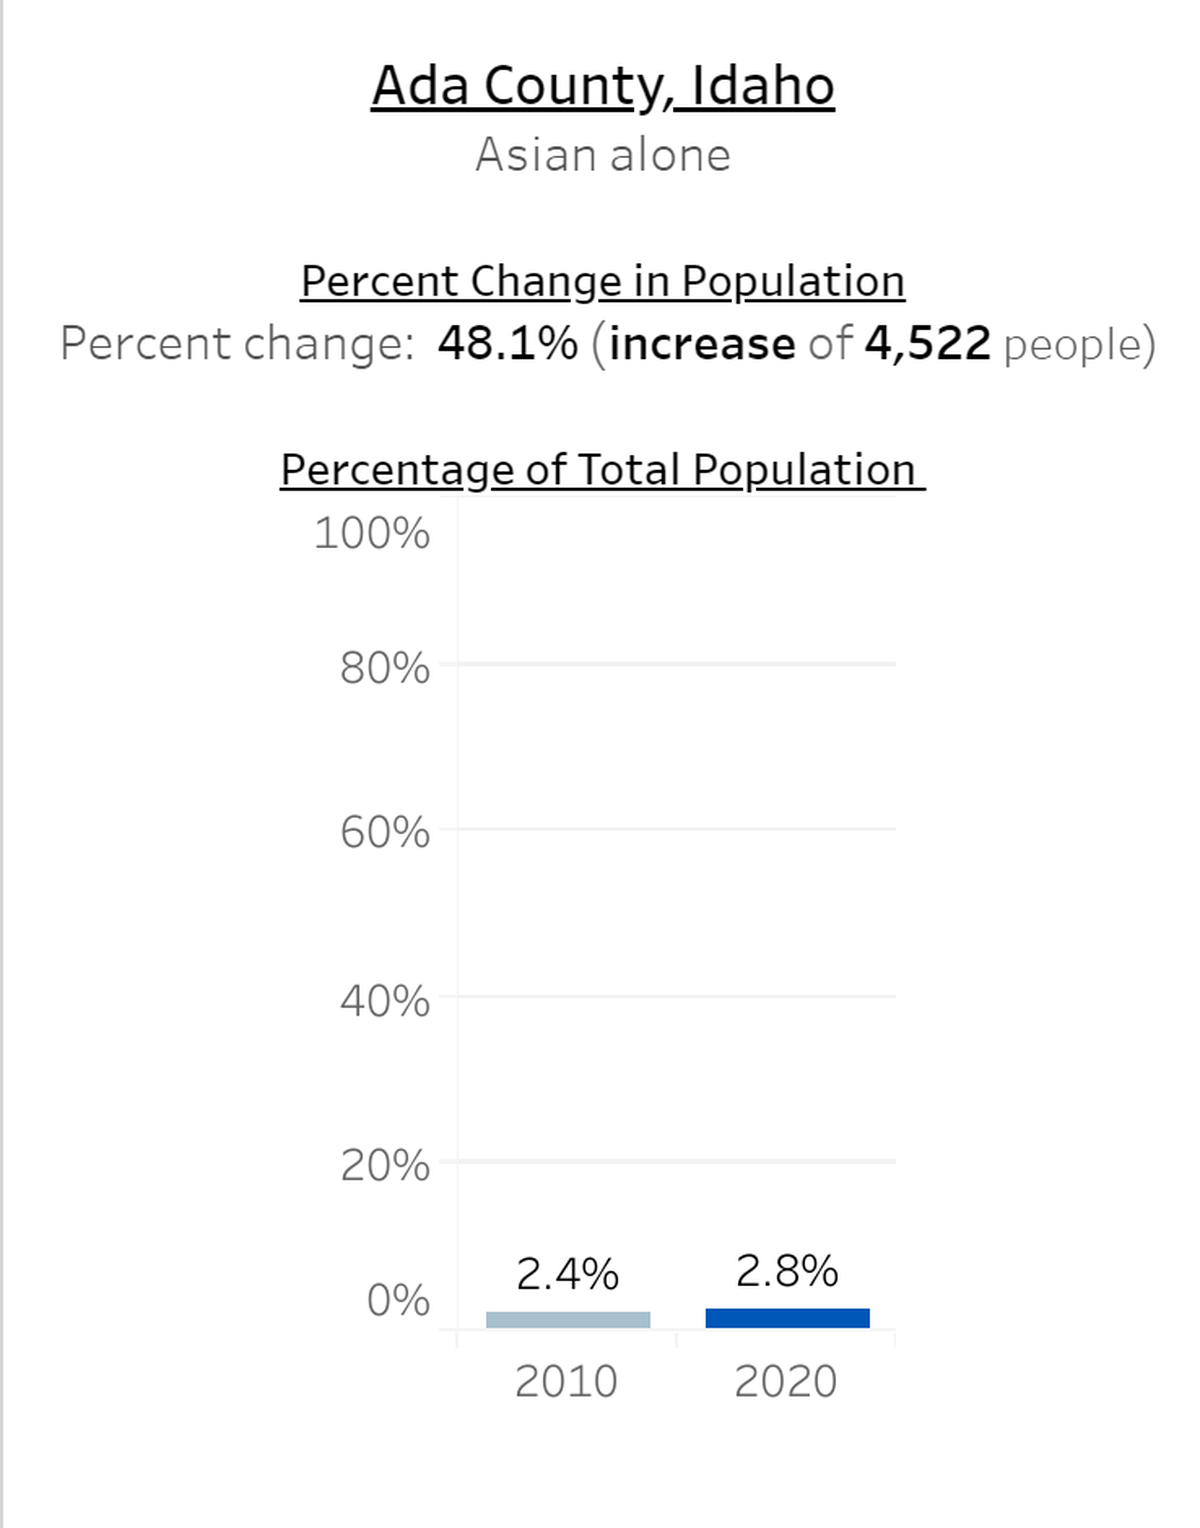Click the 60% axis tick label

(385, 832)
